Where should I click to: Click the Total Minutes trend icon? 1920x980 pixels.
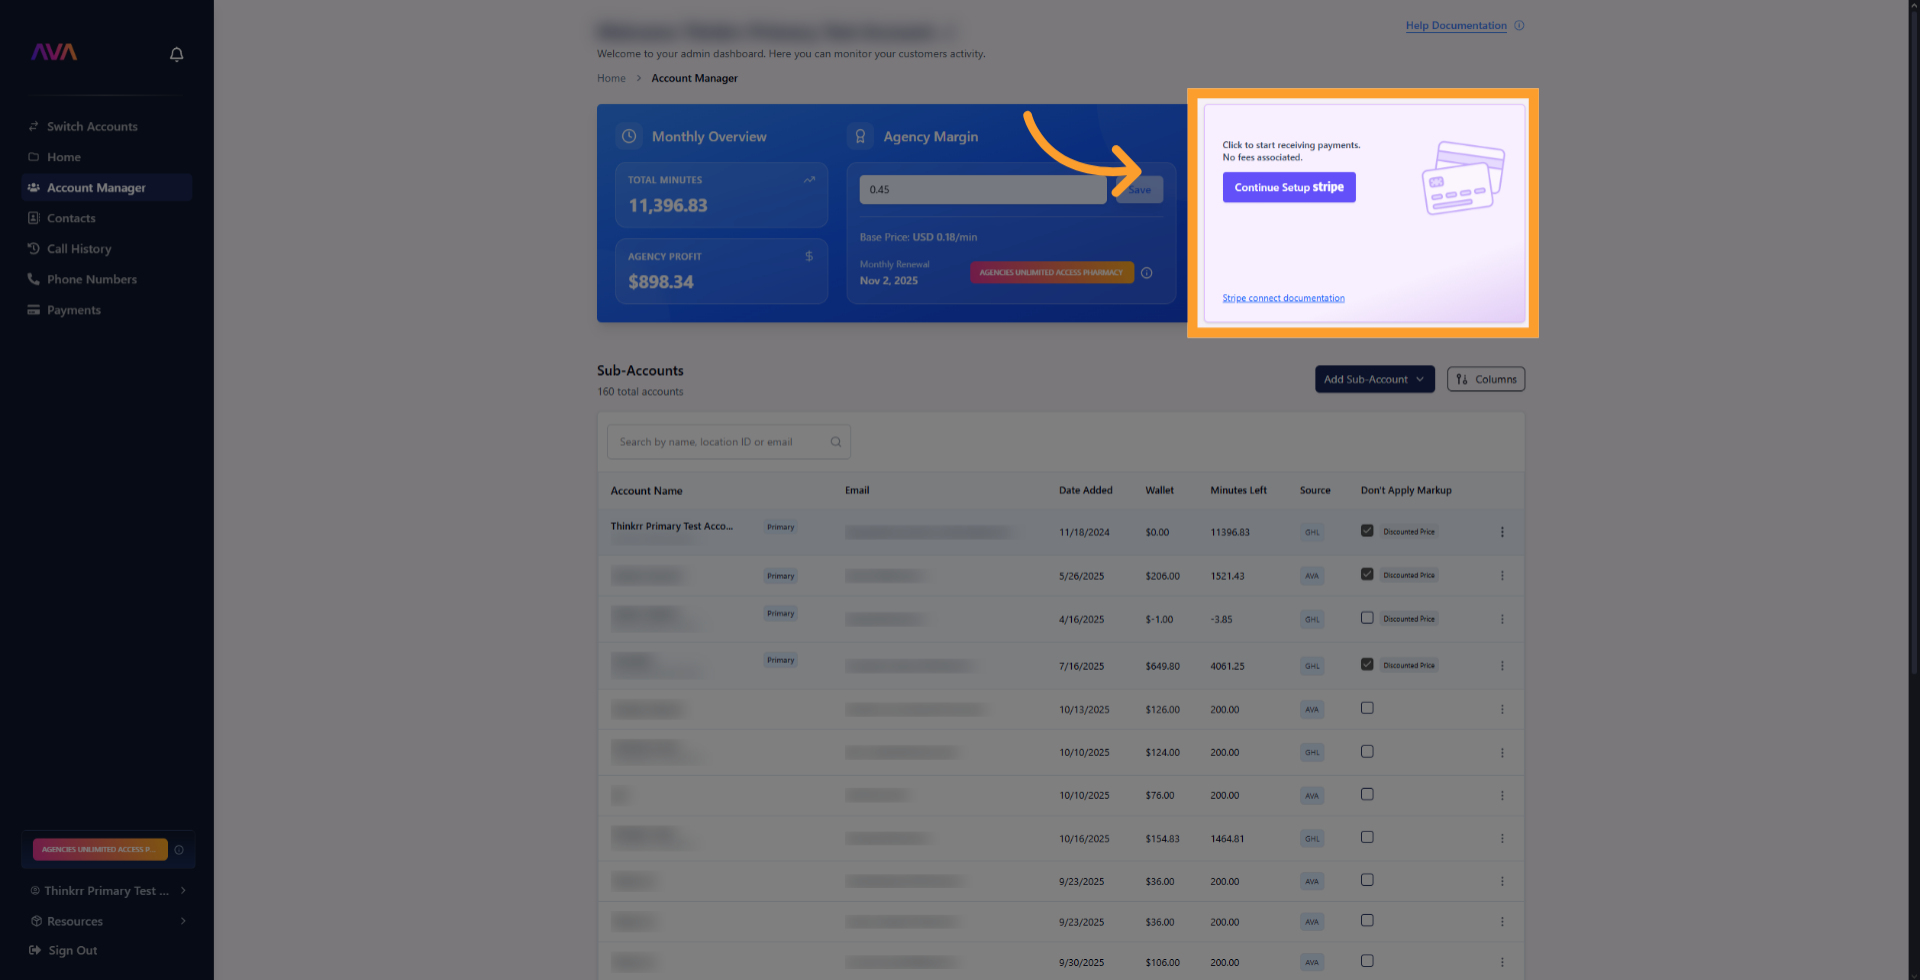point(809,180)
